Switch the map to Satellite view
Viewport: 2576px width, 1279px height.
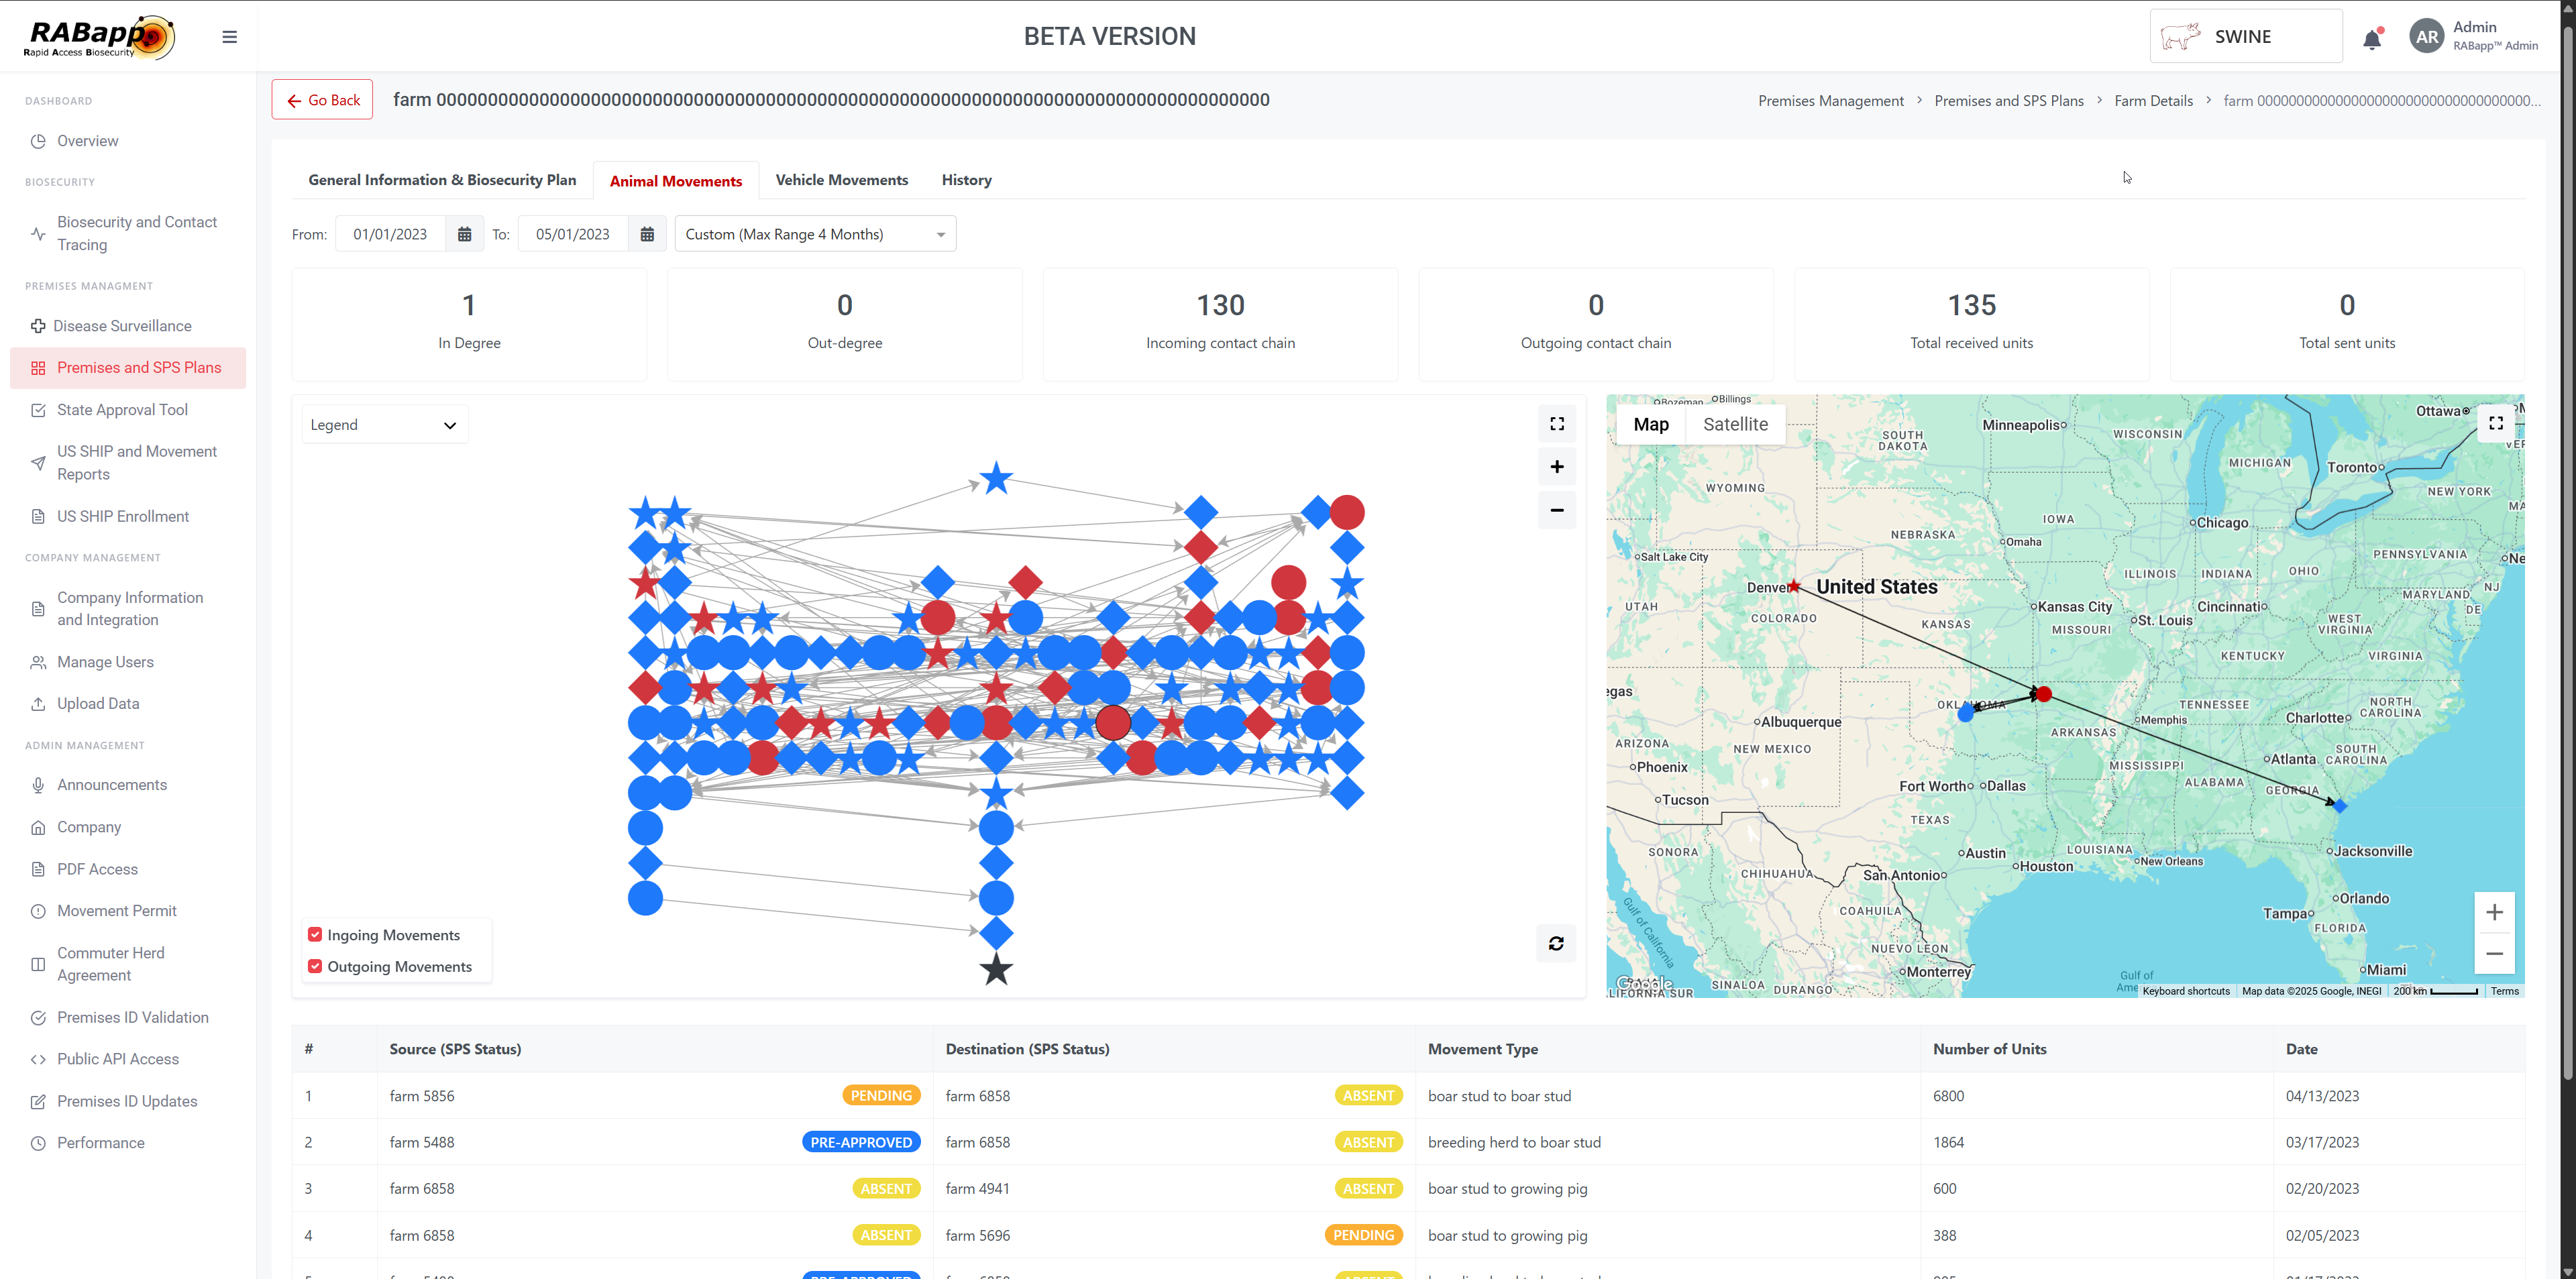pos(1735,424)
